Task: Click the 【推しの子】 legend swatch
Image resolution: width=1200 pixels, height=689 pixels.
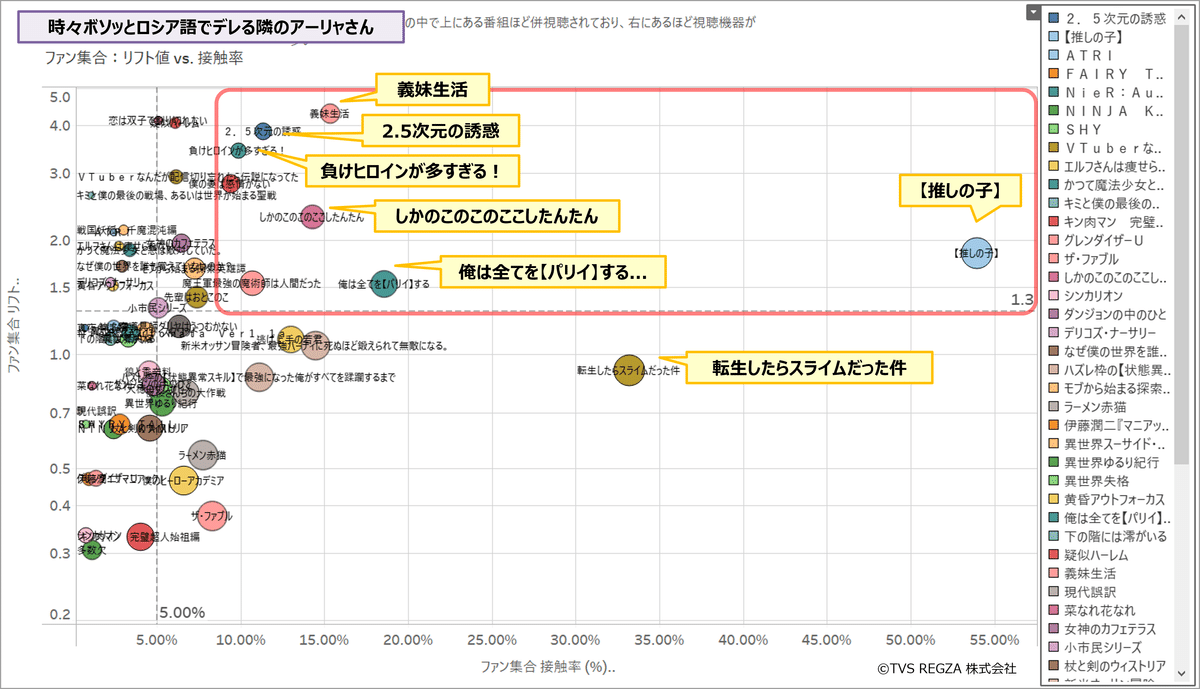Action: [x=1053, y=37]
